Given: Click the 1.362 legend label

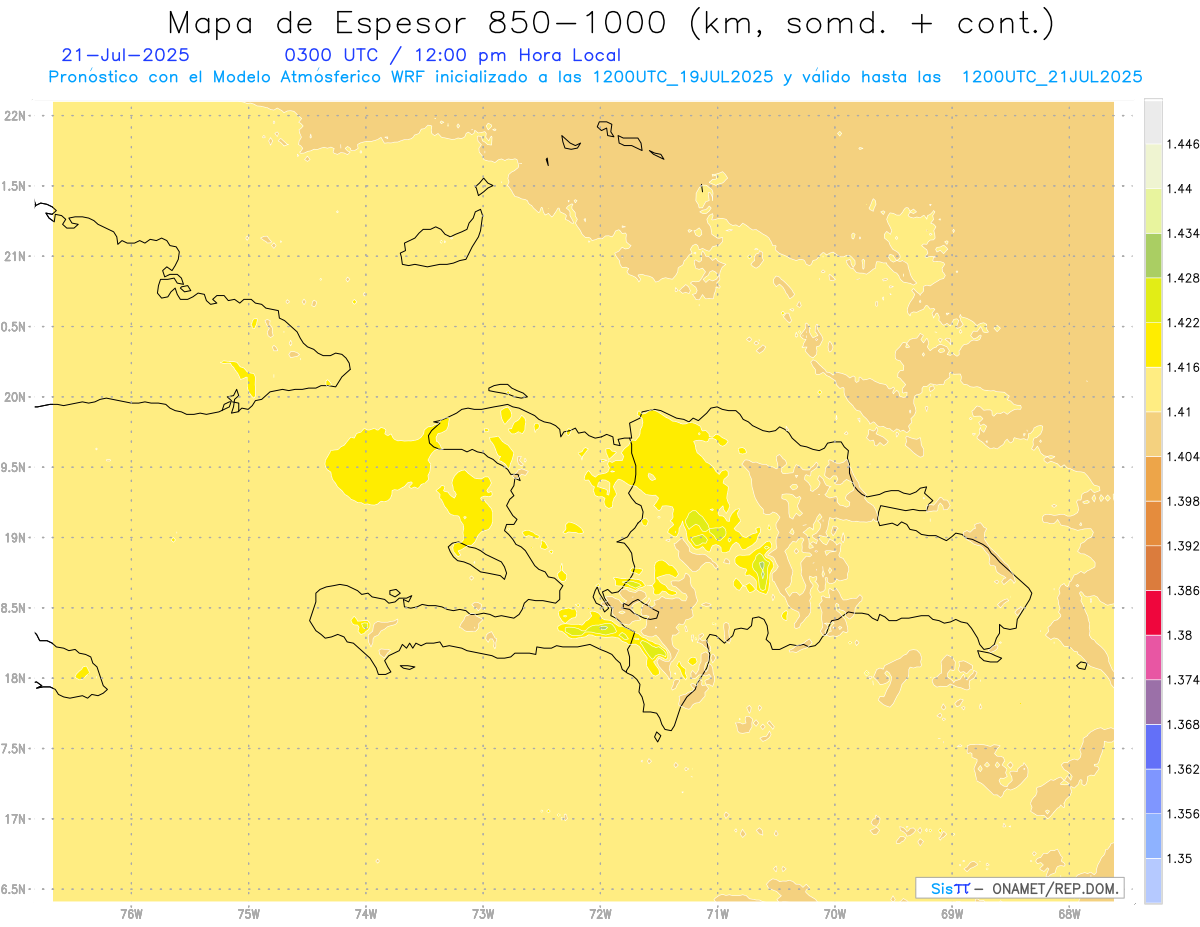Looking at the screenshot, I should click(x=1185, y=769).
